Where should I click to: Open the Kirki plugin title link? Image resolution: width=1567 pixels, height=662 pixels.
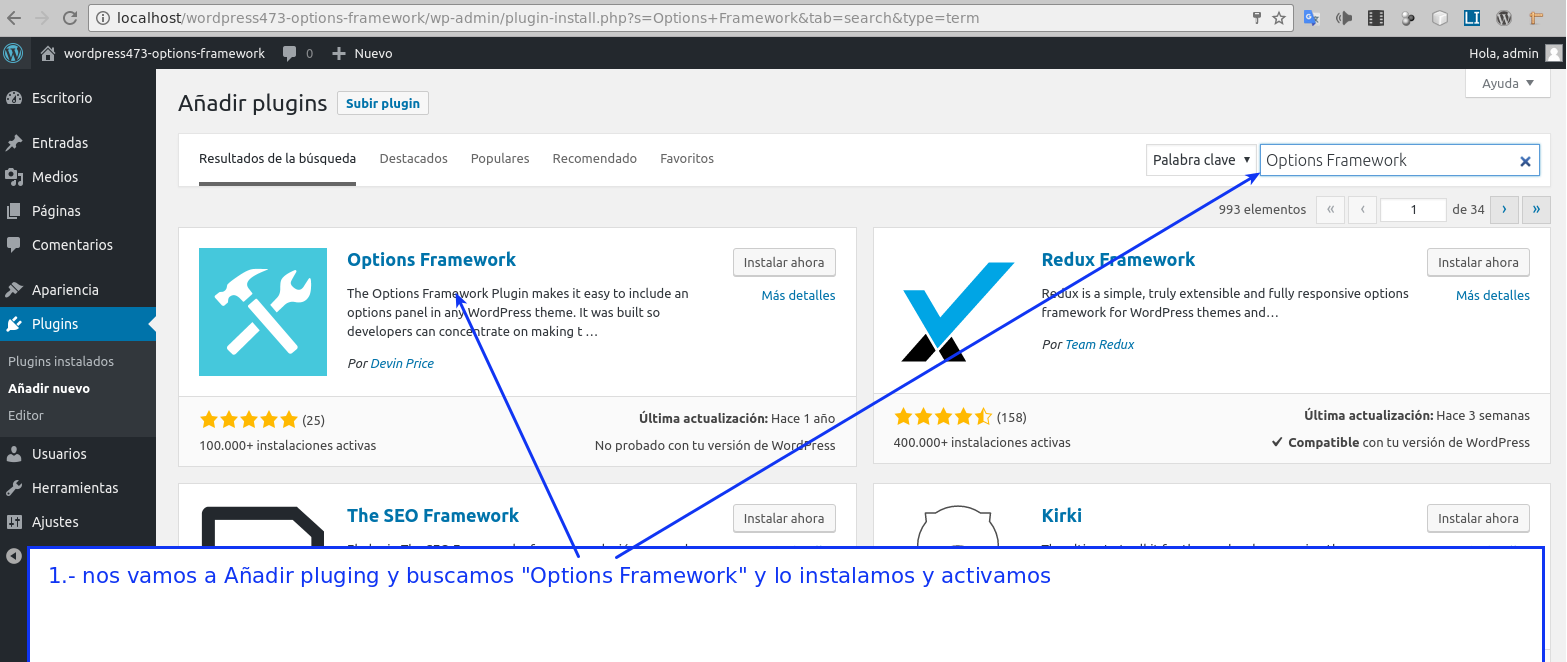pyautogui.click(x=1062, y=515)
